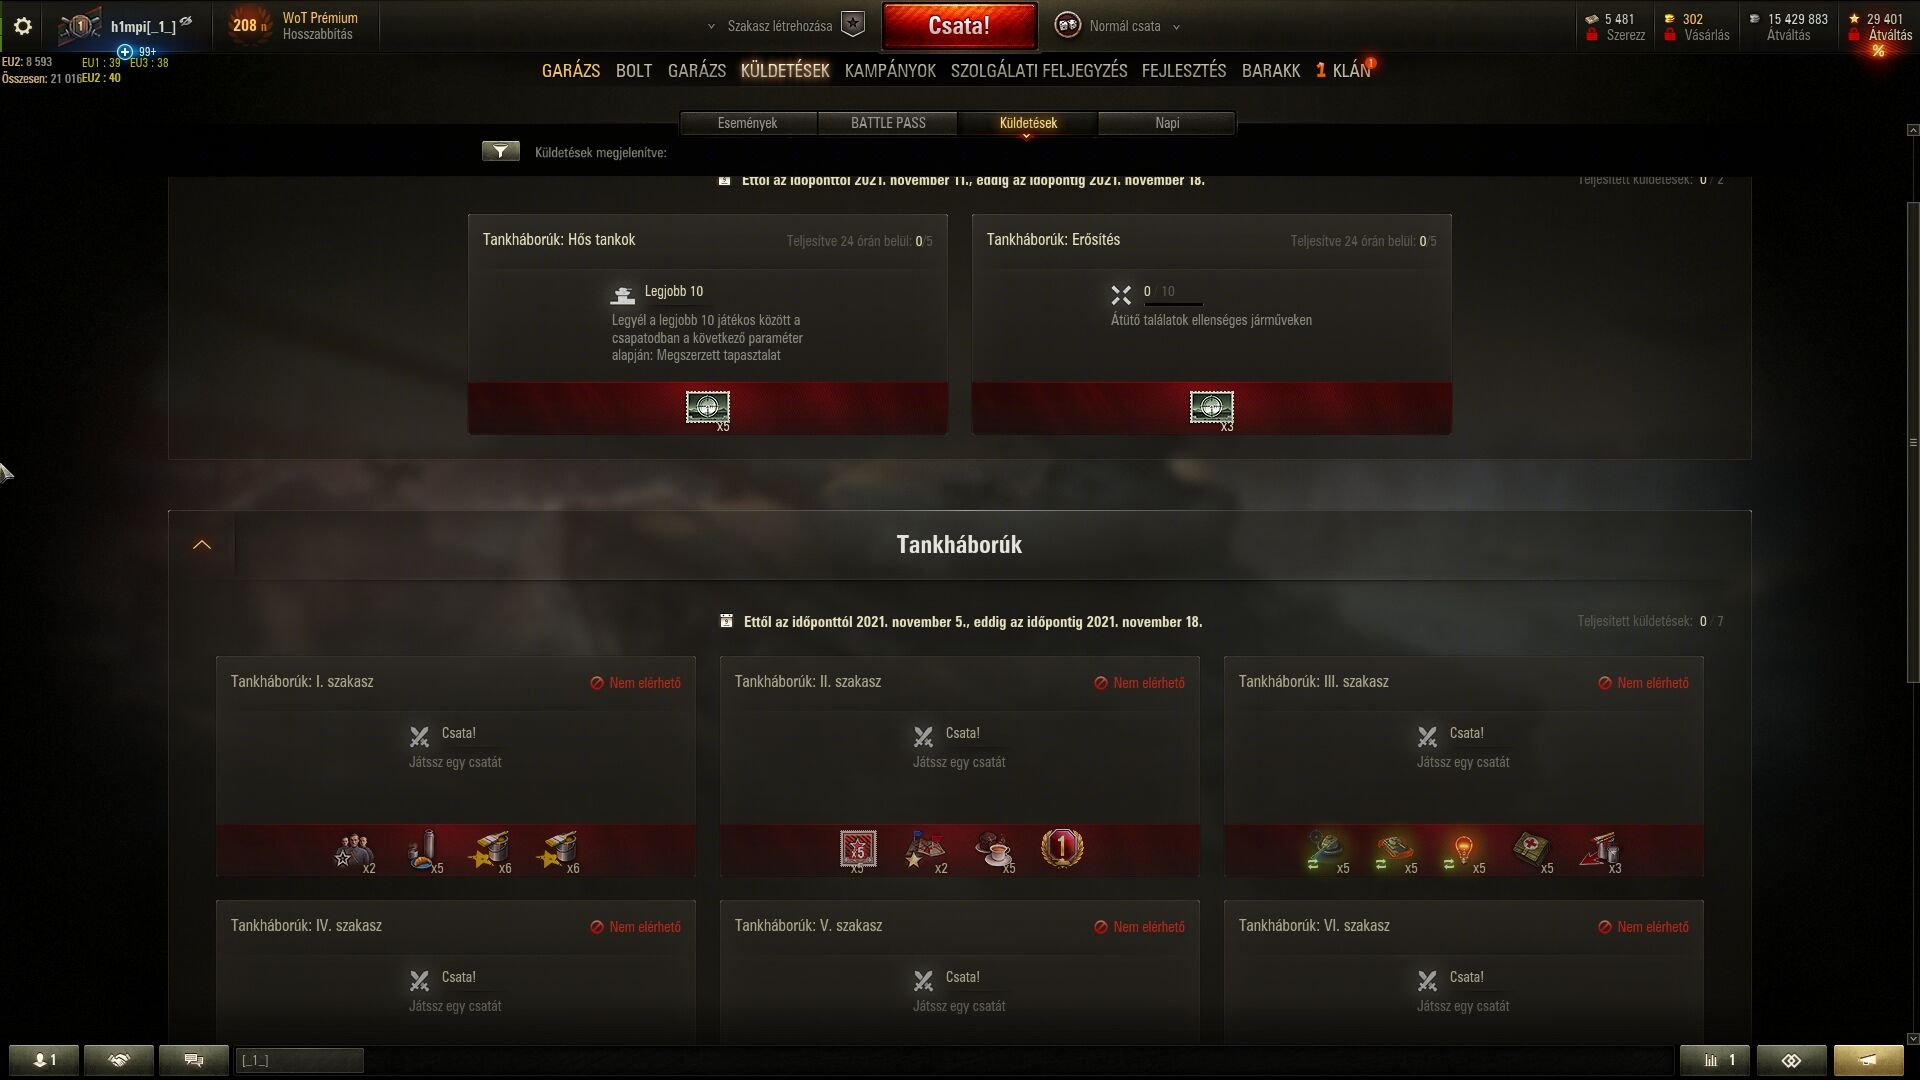The height and width of the screenshot is (1080, 1920).
Task: Open the Normál csata battle type dropdown
Action: click(x=1118, y=26)
